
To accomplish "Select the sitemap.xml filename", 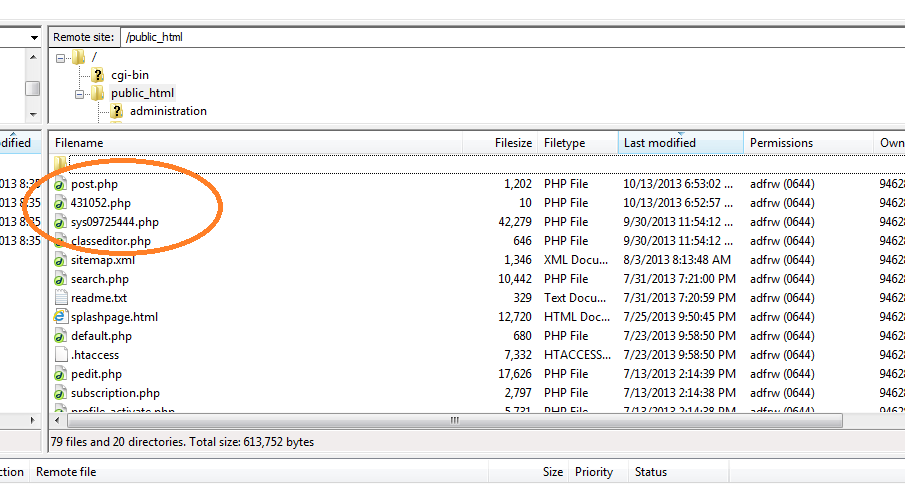I will pyautogui.click(x=103, y=260).
